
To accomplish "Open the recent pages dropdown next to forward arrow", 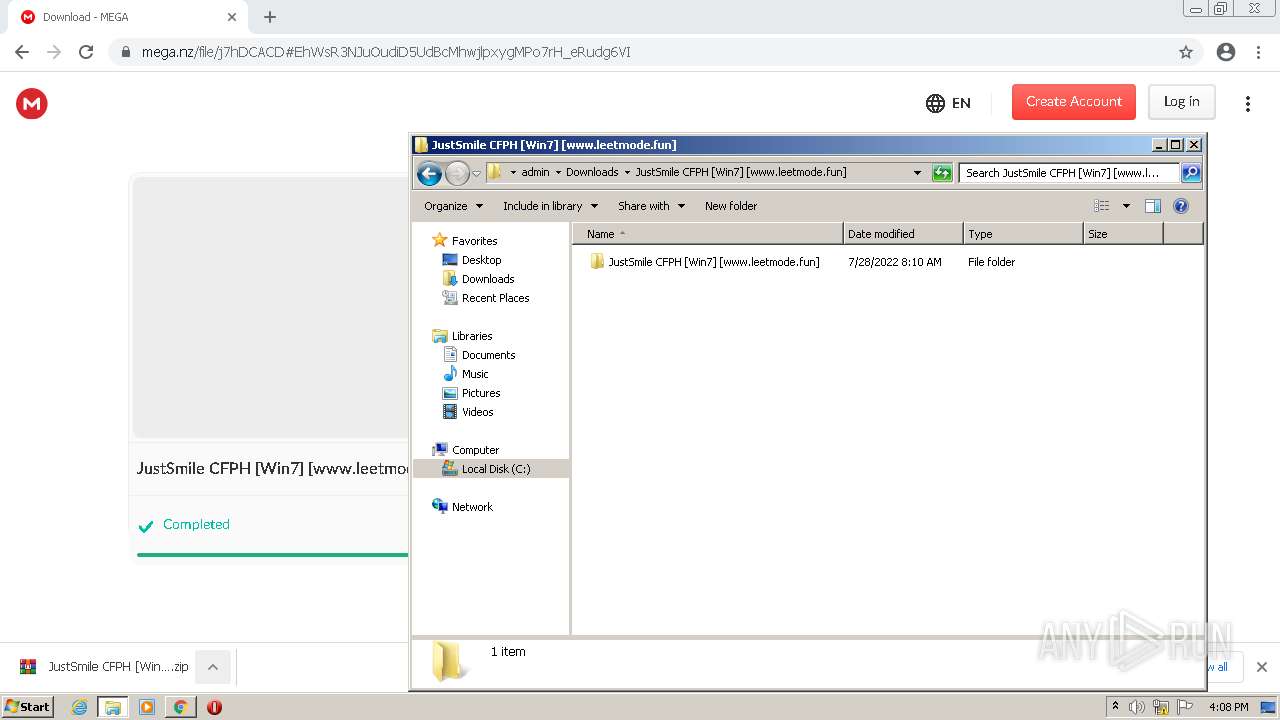I will [476, 173].
